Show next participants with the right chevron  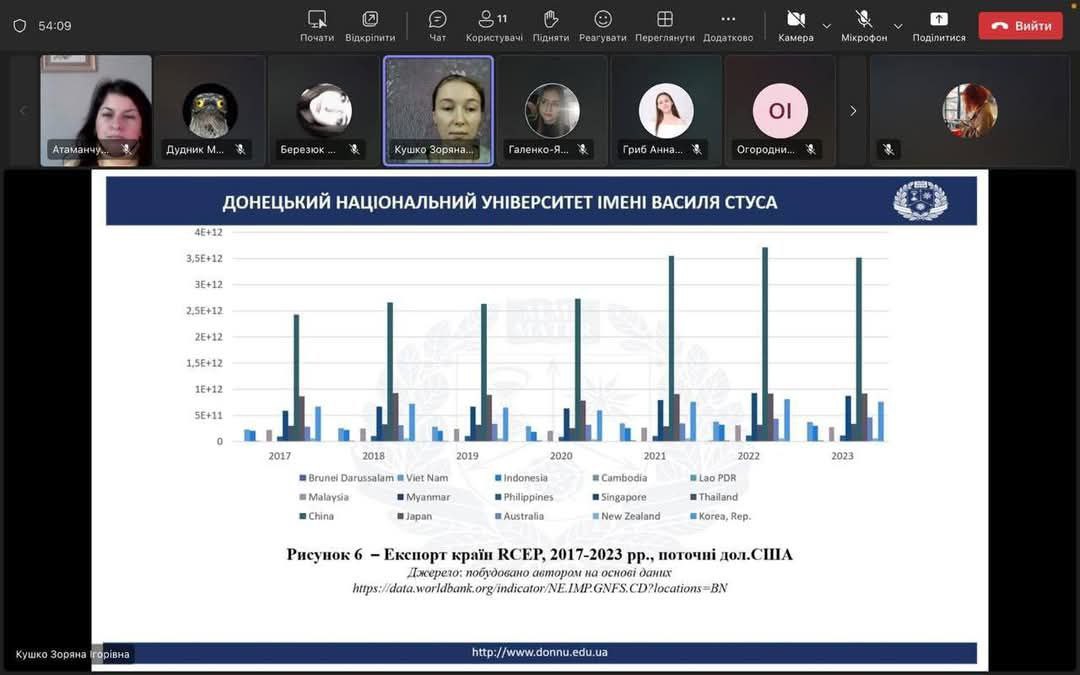point(853,111)
